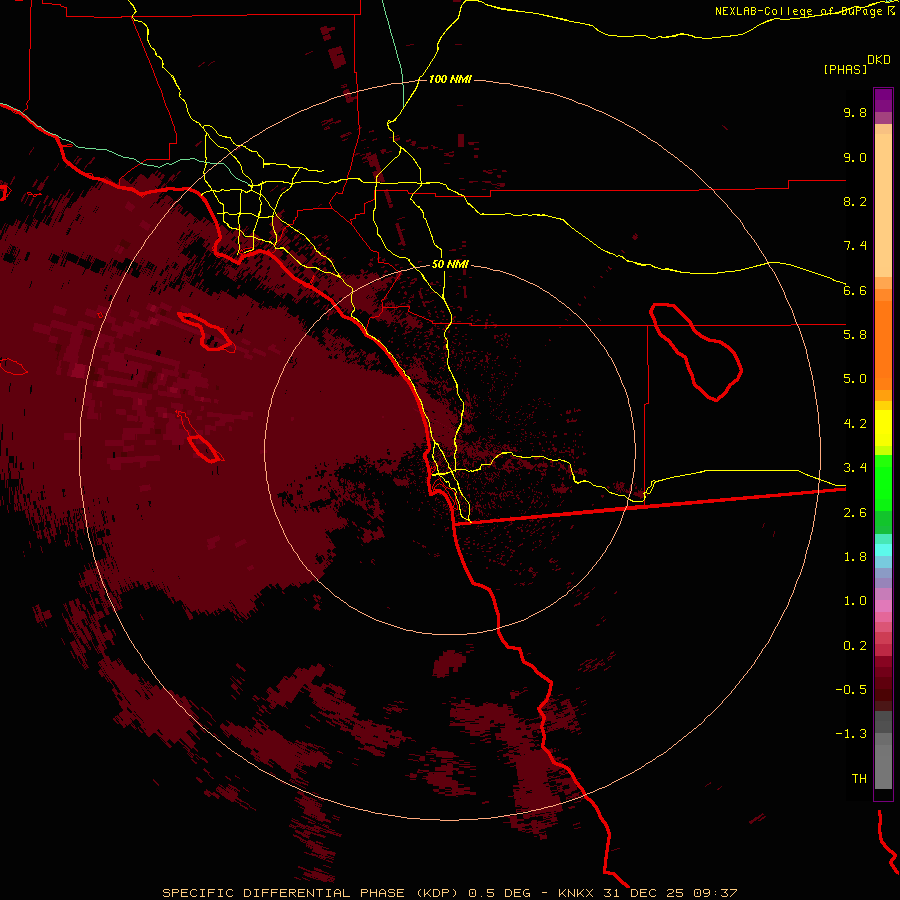Click the 3.4 scale value
This screenshot has width=900, height=900.
(x=855, y=468)
